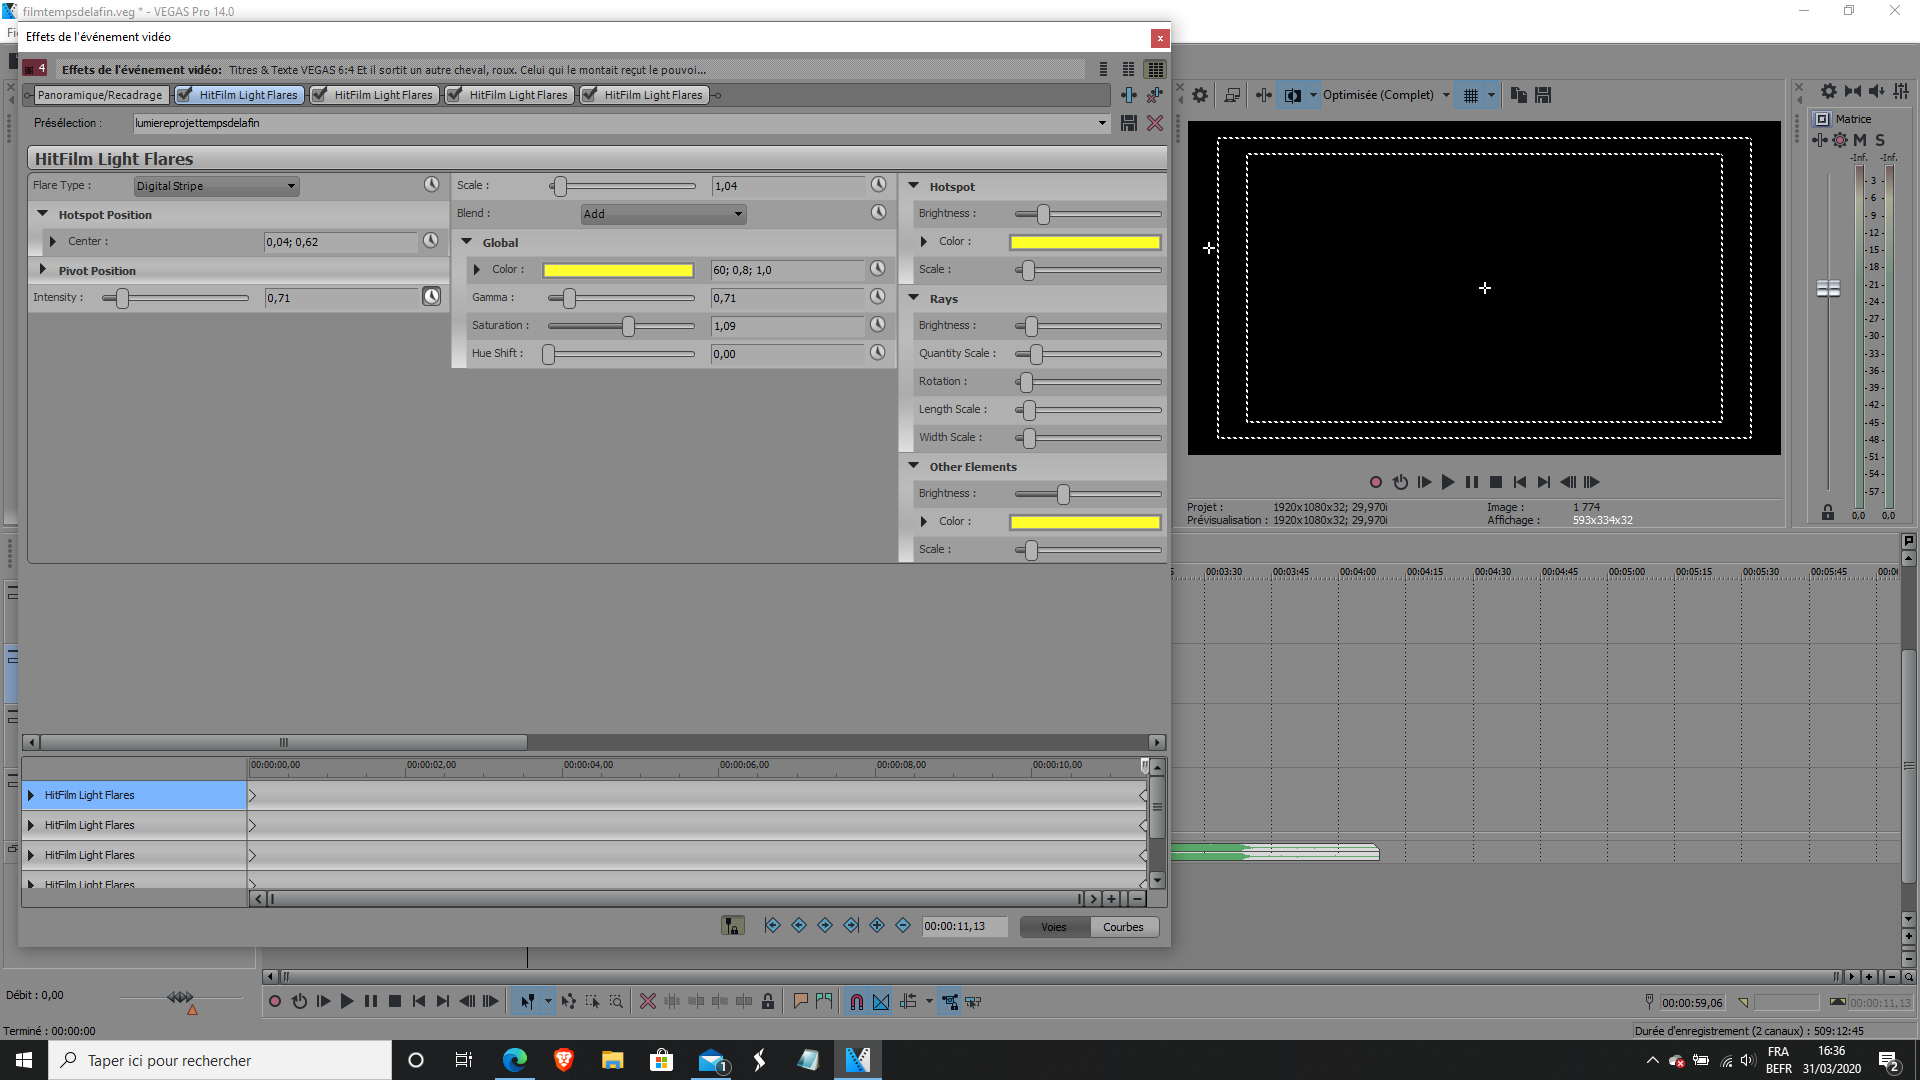This screenshot has width=1920, height=1080.
Task: Click the preview Play button
Action: (x=1447, y=482)
